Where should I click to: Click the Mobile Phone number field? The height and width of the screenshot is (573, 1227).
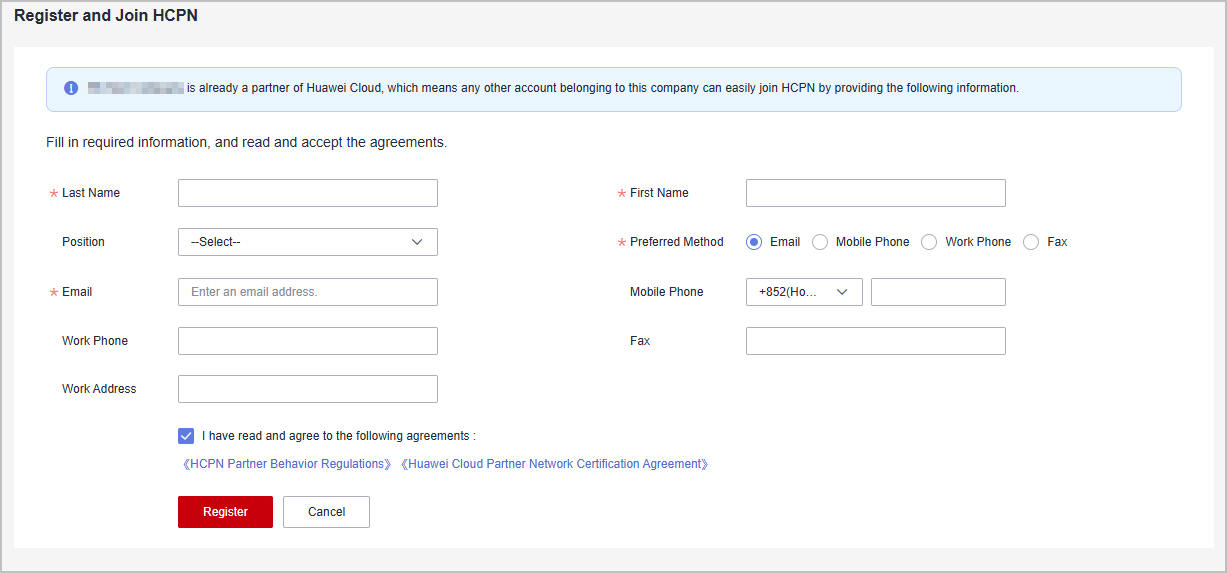pyautogui.click(x=938, y=292)
